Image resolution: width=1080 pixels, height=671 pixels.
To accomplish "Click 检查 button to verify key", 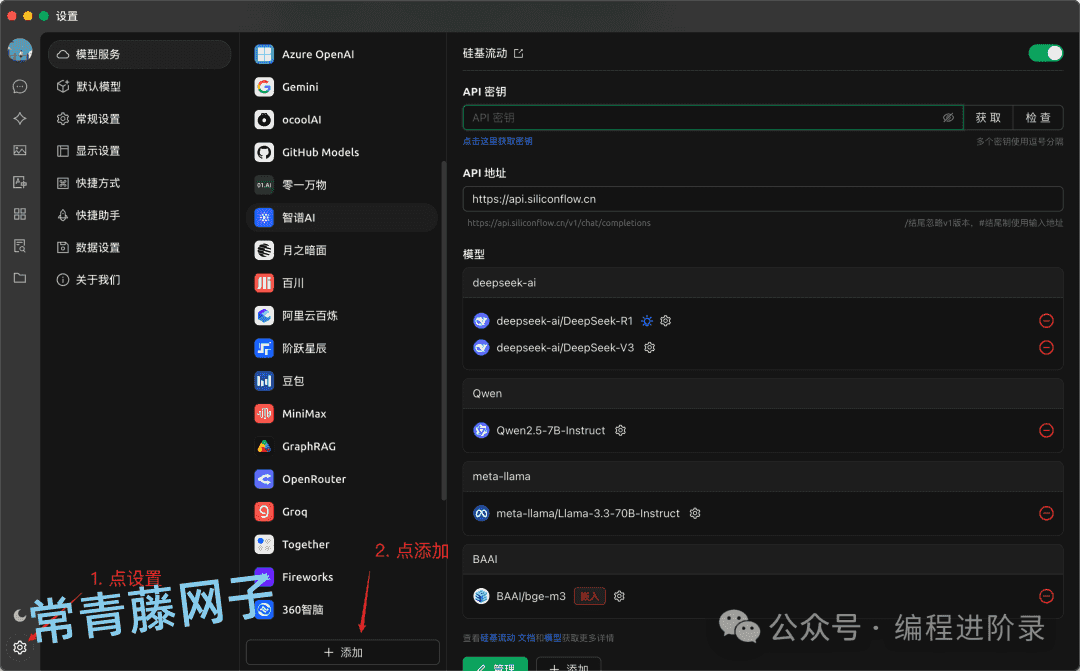I will click(1038, 118).
